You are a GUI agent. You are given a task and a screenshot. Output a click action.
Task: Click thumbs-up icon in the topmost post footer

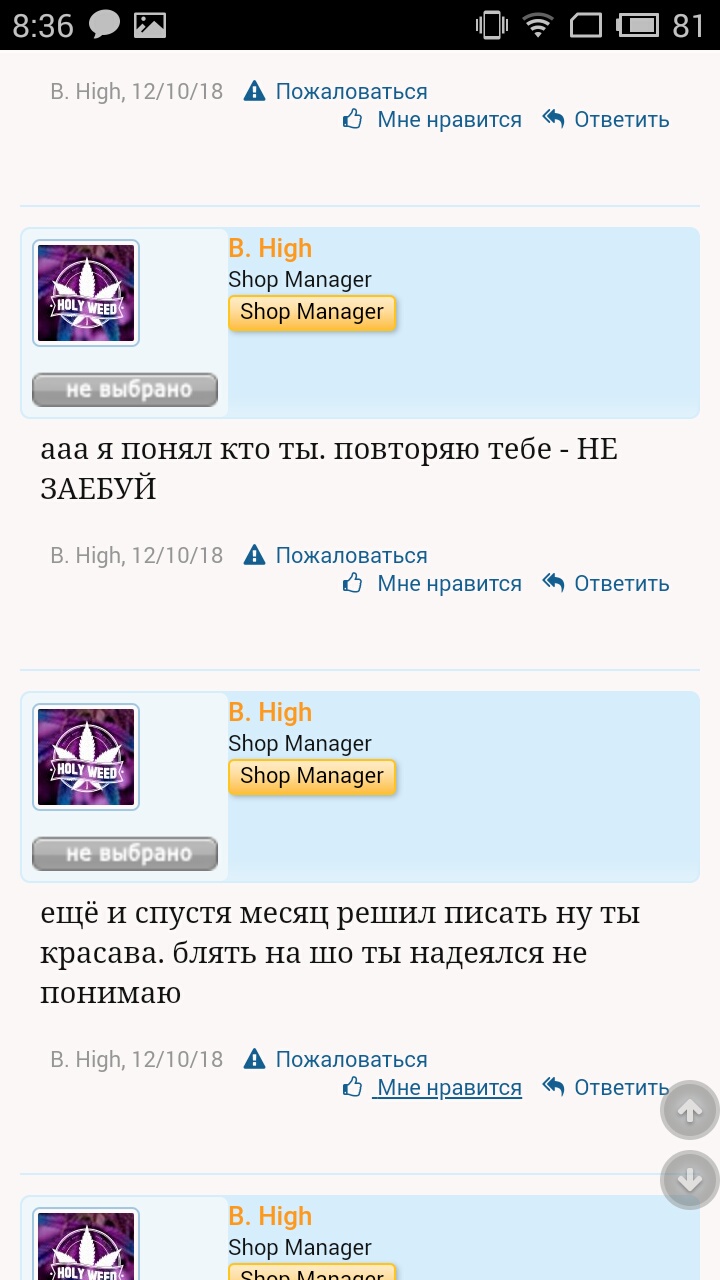click(352, 119)
